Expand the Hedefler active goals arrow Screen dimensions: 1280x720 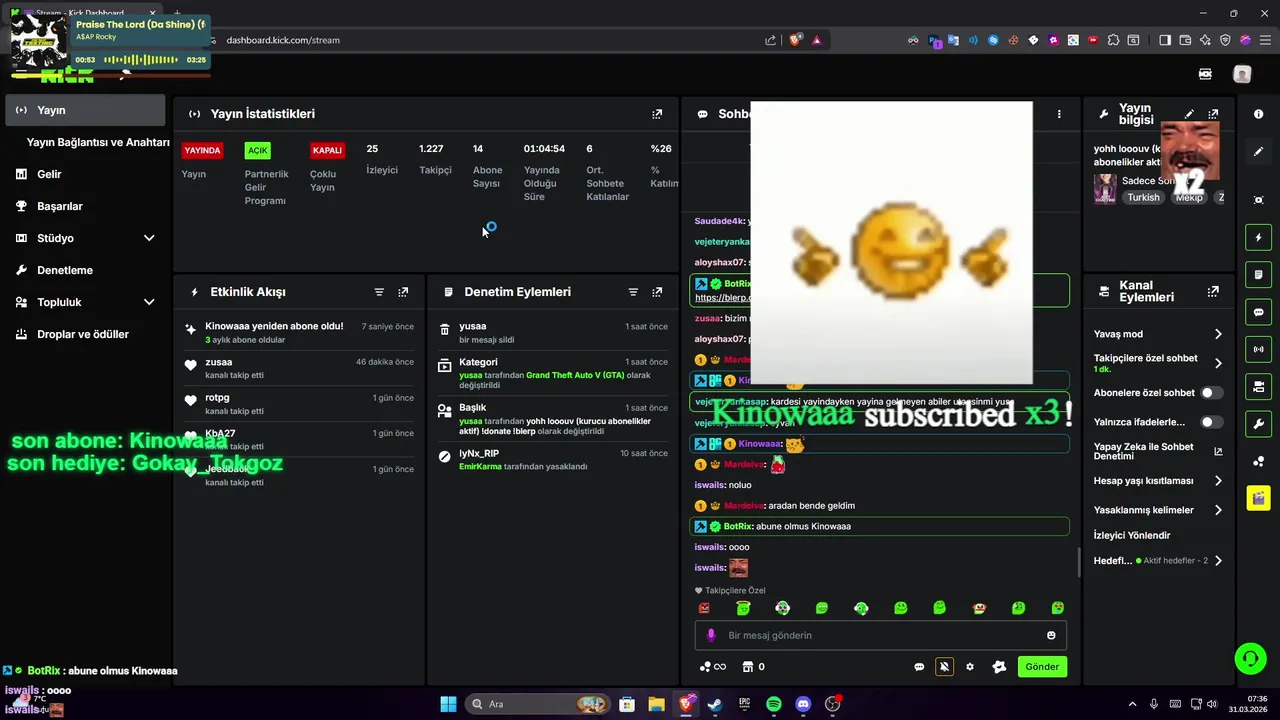[1218, 561]
